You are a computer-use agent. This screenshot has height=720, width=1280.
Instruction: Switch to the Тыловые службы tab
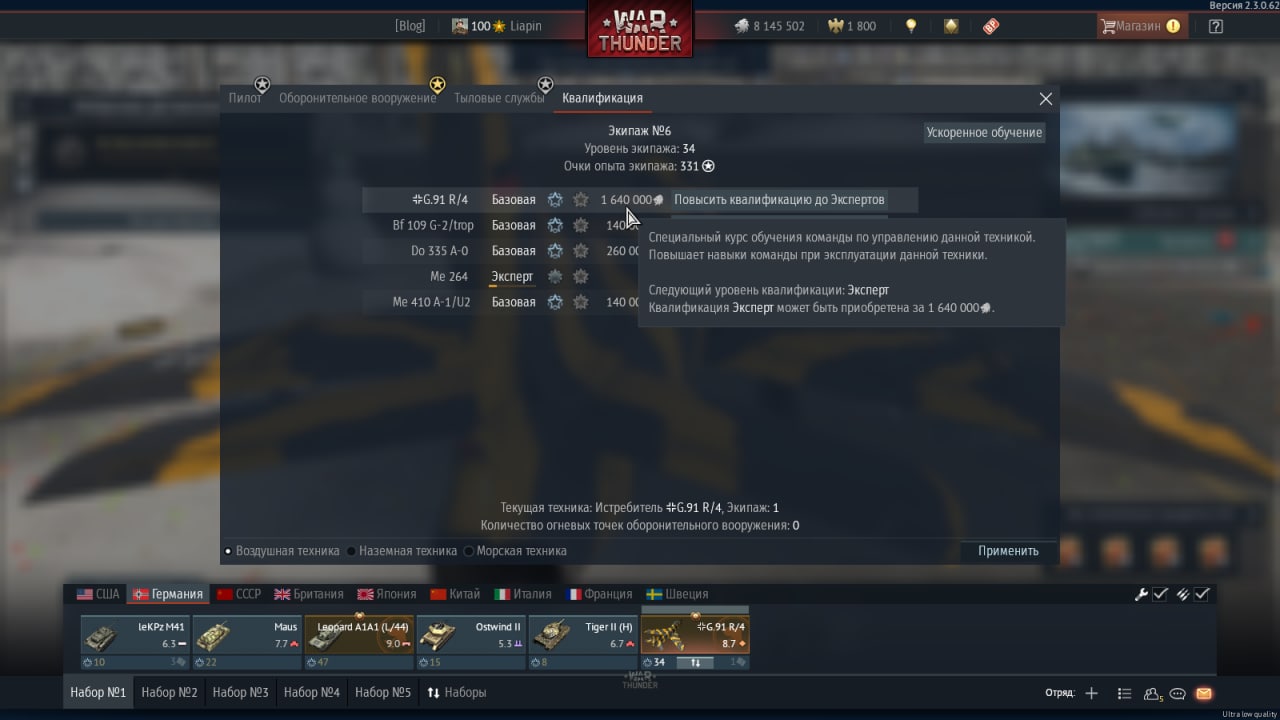click(x=499, y=98)
